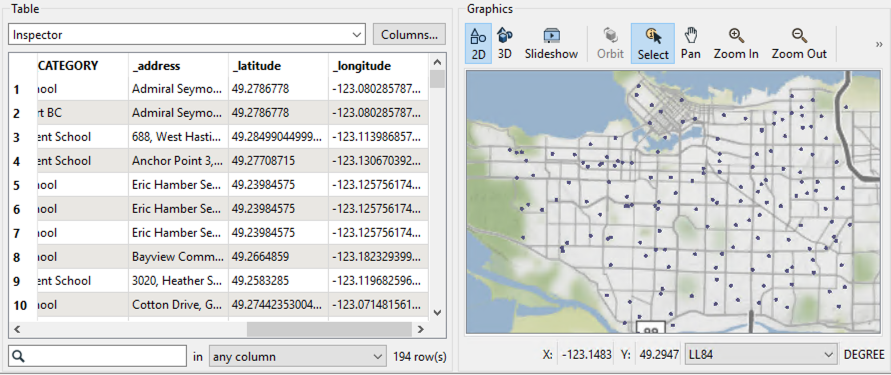Viewport: 891px width, 375px height.
Task: Click the search magnifier icon
Action: coord(19,356)
